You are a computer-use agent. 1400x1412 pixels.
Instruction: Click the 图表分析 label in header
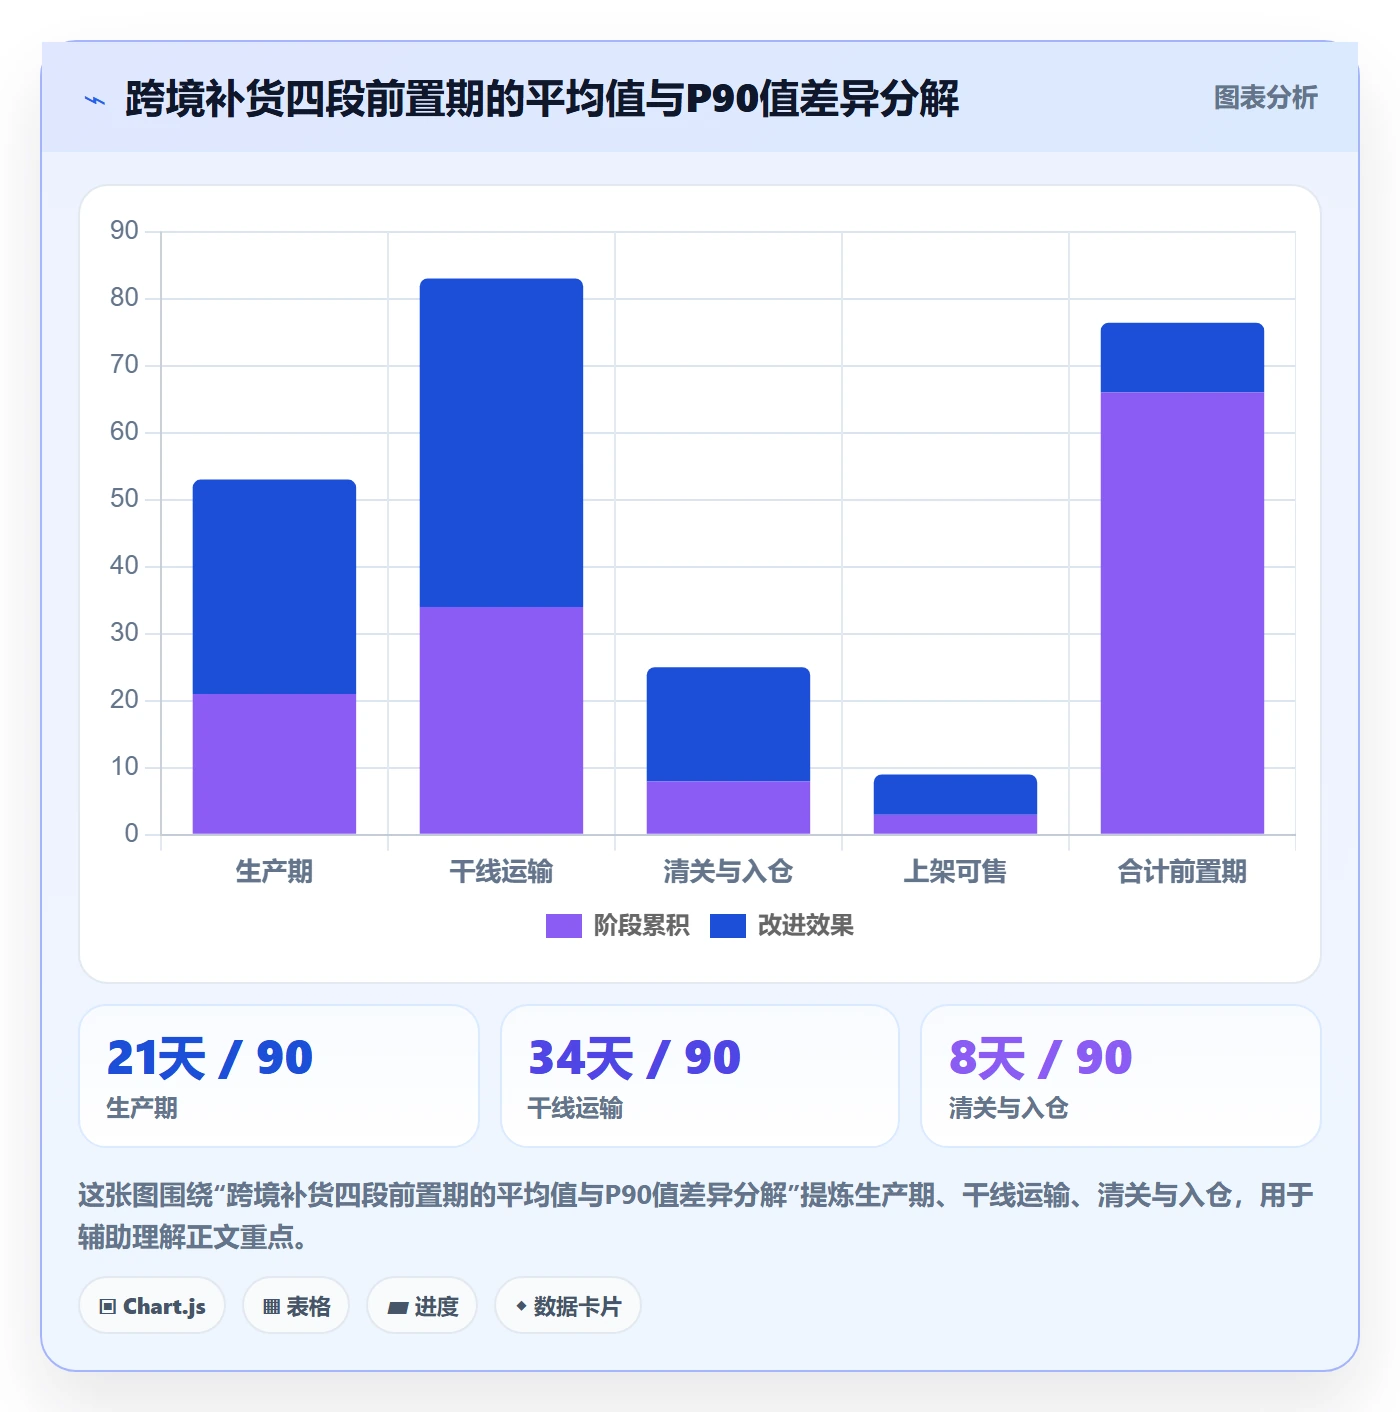coord(1265,98)
